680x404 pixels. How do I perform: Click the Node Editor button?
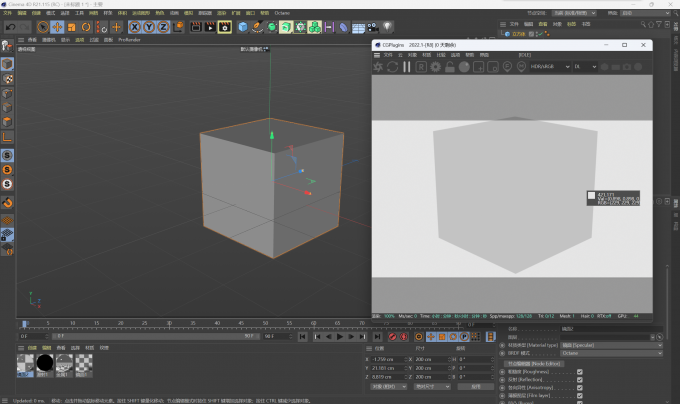(534, 364)
